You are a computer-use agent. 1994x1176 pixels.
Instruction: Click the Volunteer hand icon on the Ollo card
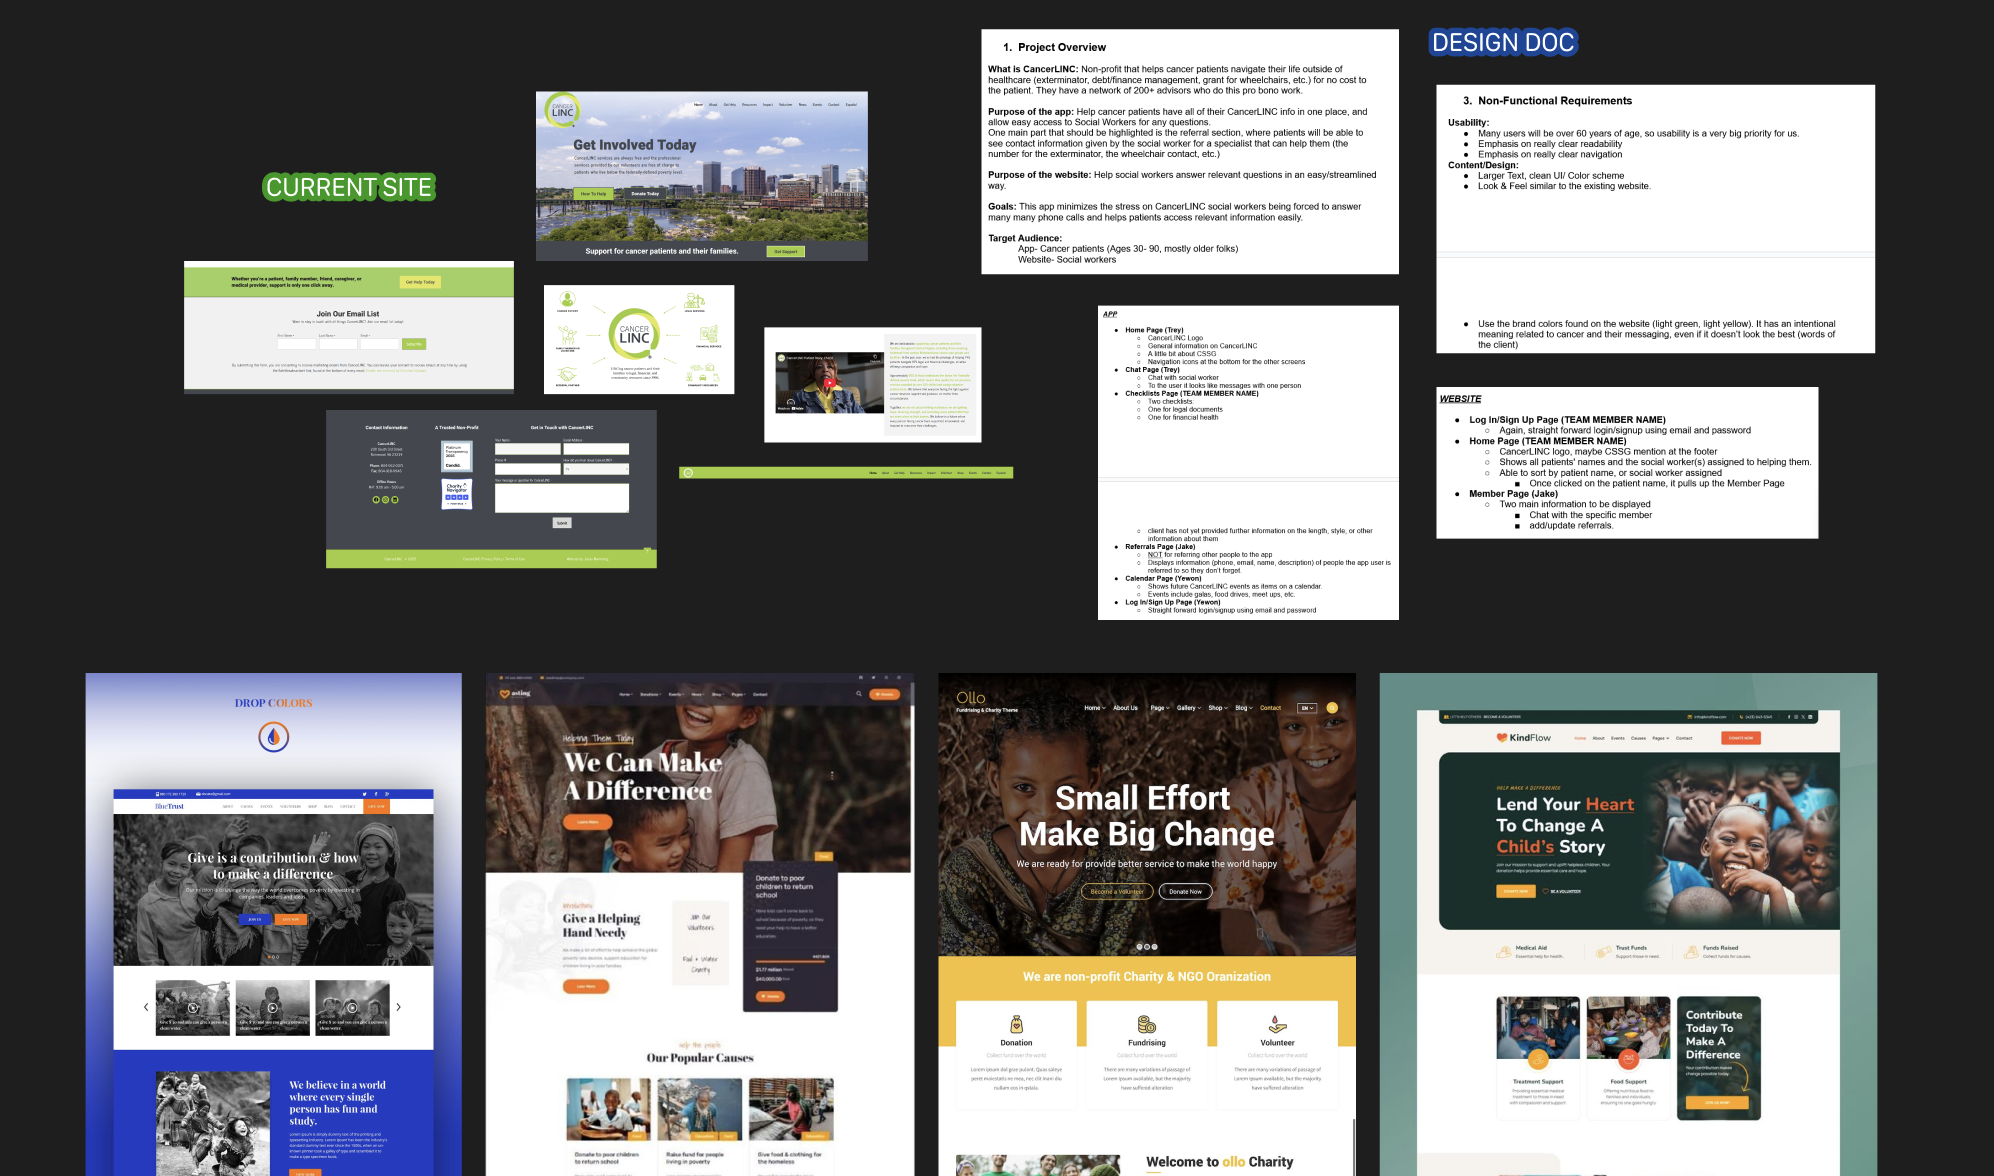coord(1277,1025)
